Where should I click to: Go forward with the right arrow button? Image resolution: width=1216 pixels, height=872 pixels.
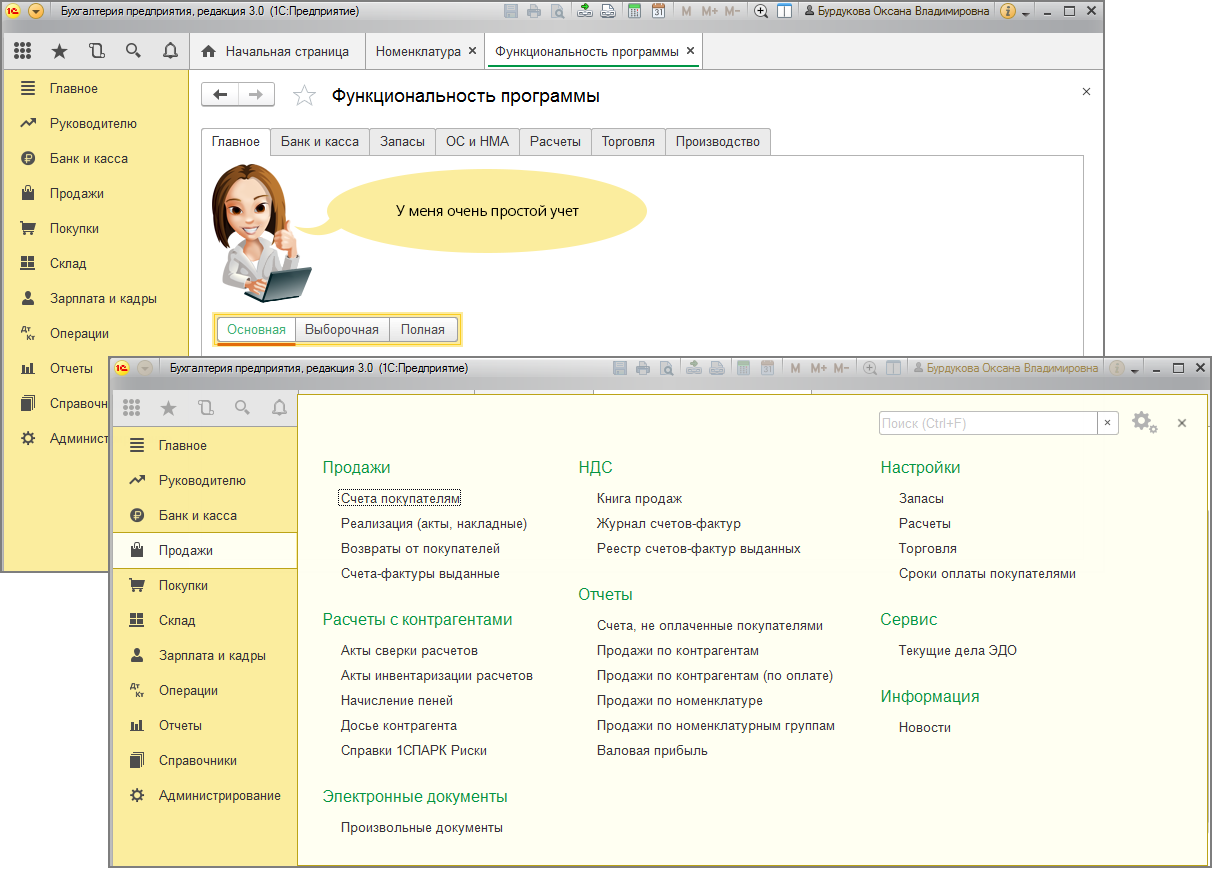[256, 95]
